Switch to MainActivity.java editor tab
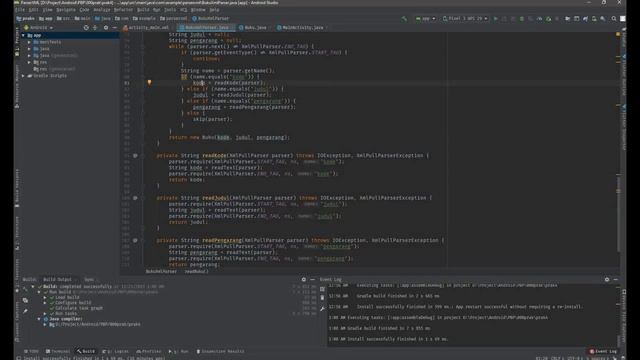Image resolution: width=640 pixels, height=360 pixels. [x=300, y=27]
